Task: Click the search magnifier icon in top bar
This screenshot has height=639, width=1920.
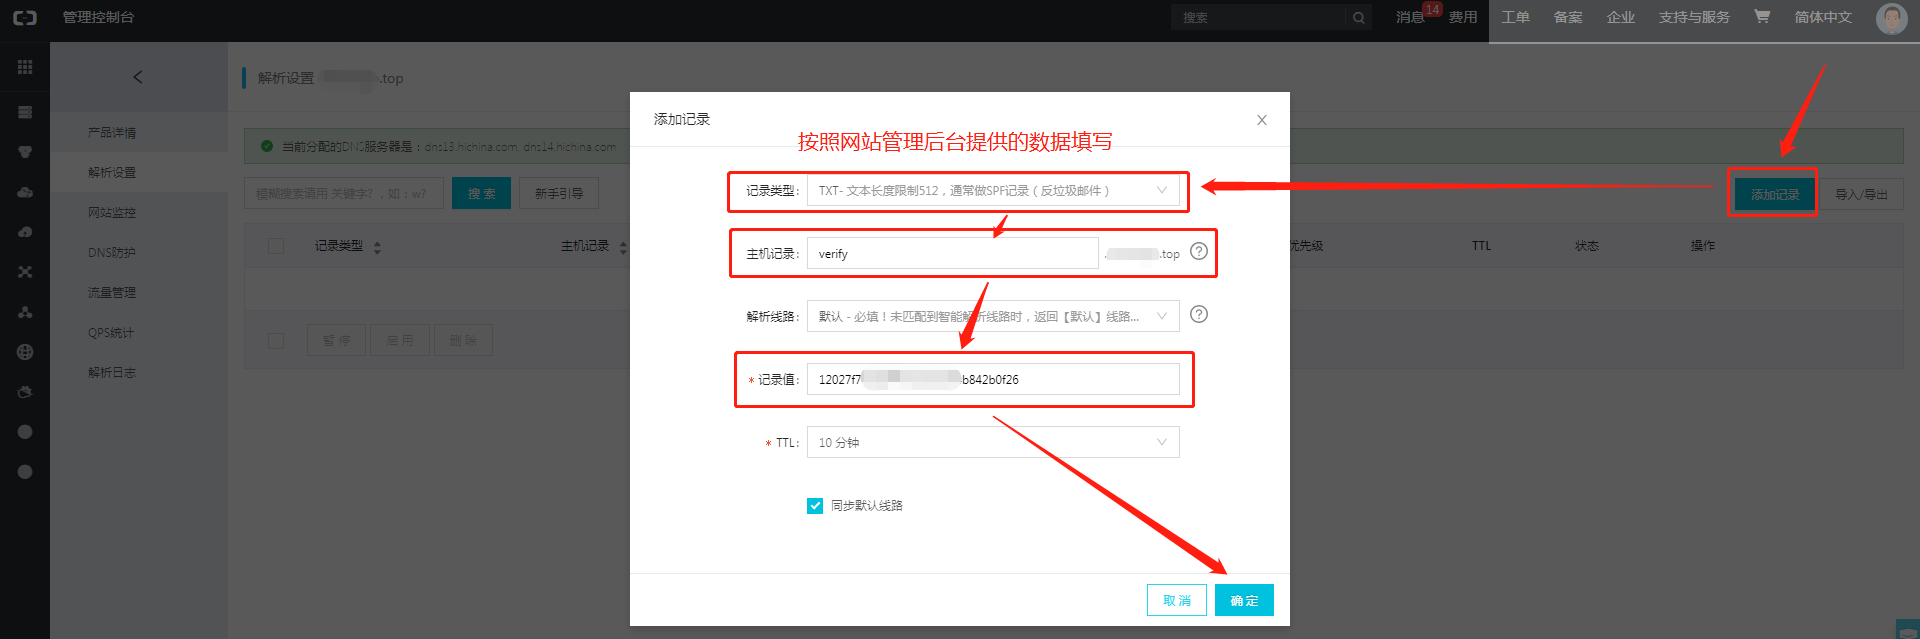Action: tap(1359, 18)
